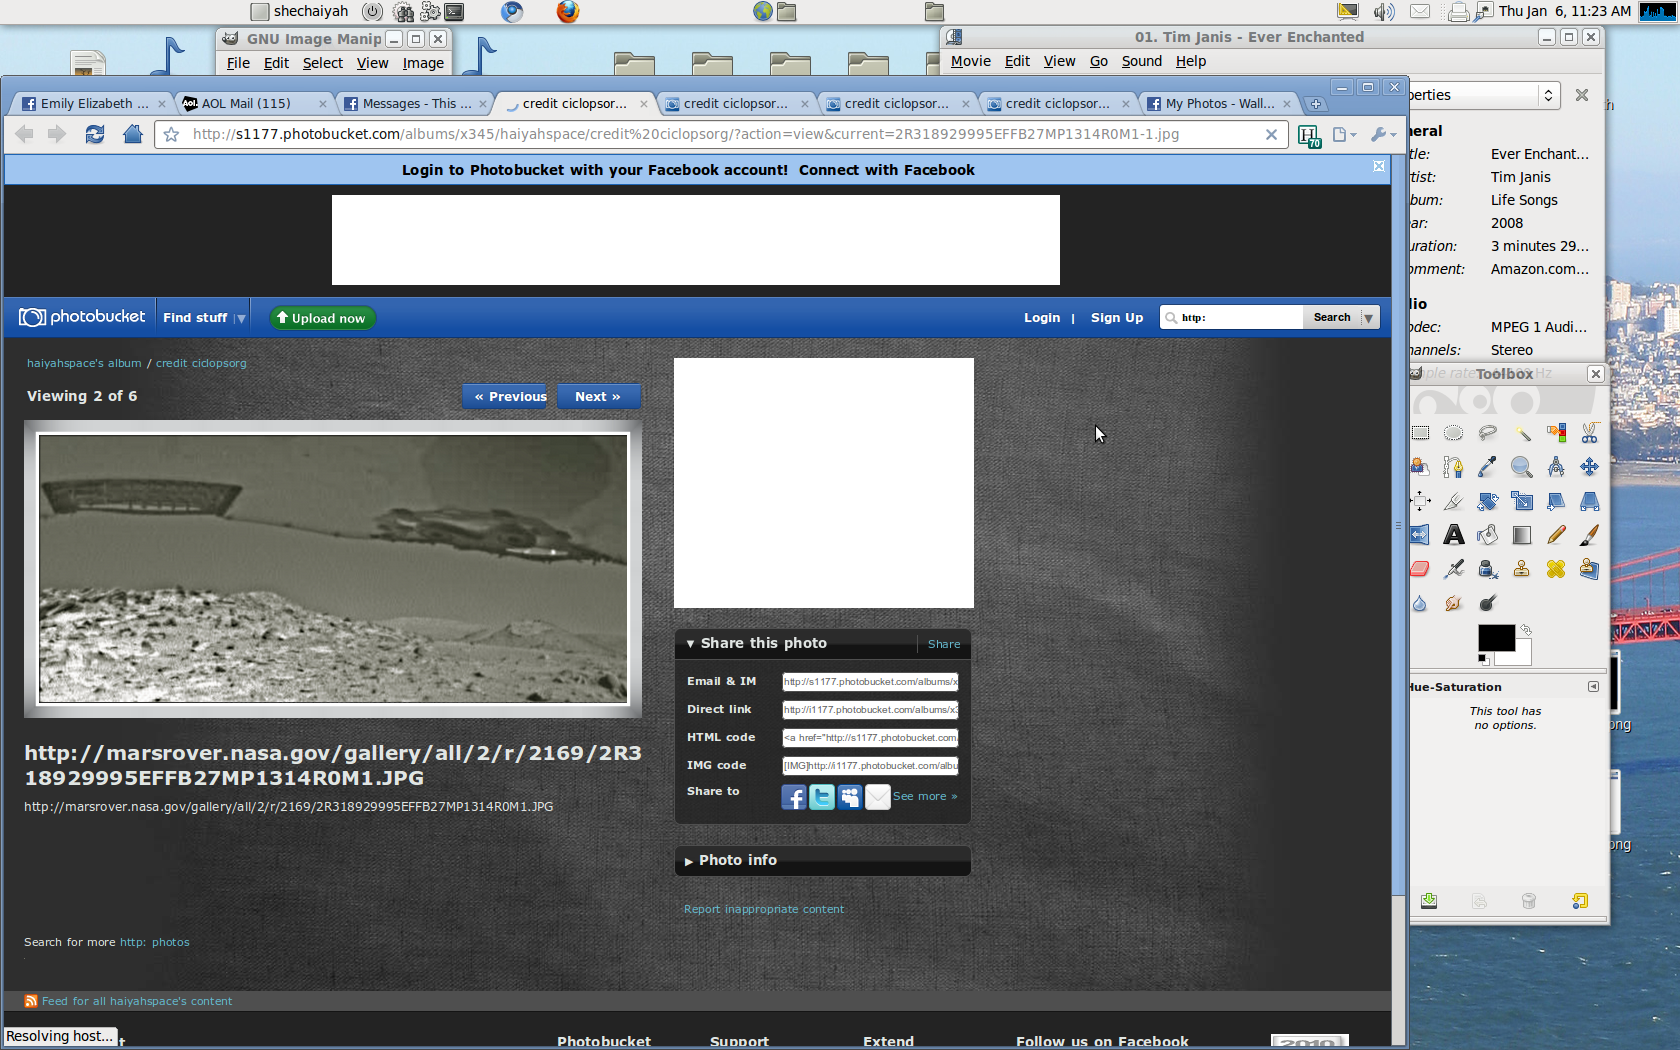Switch to the My Photos - Wall... tab

click(1220, 103)
